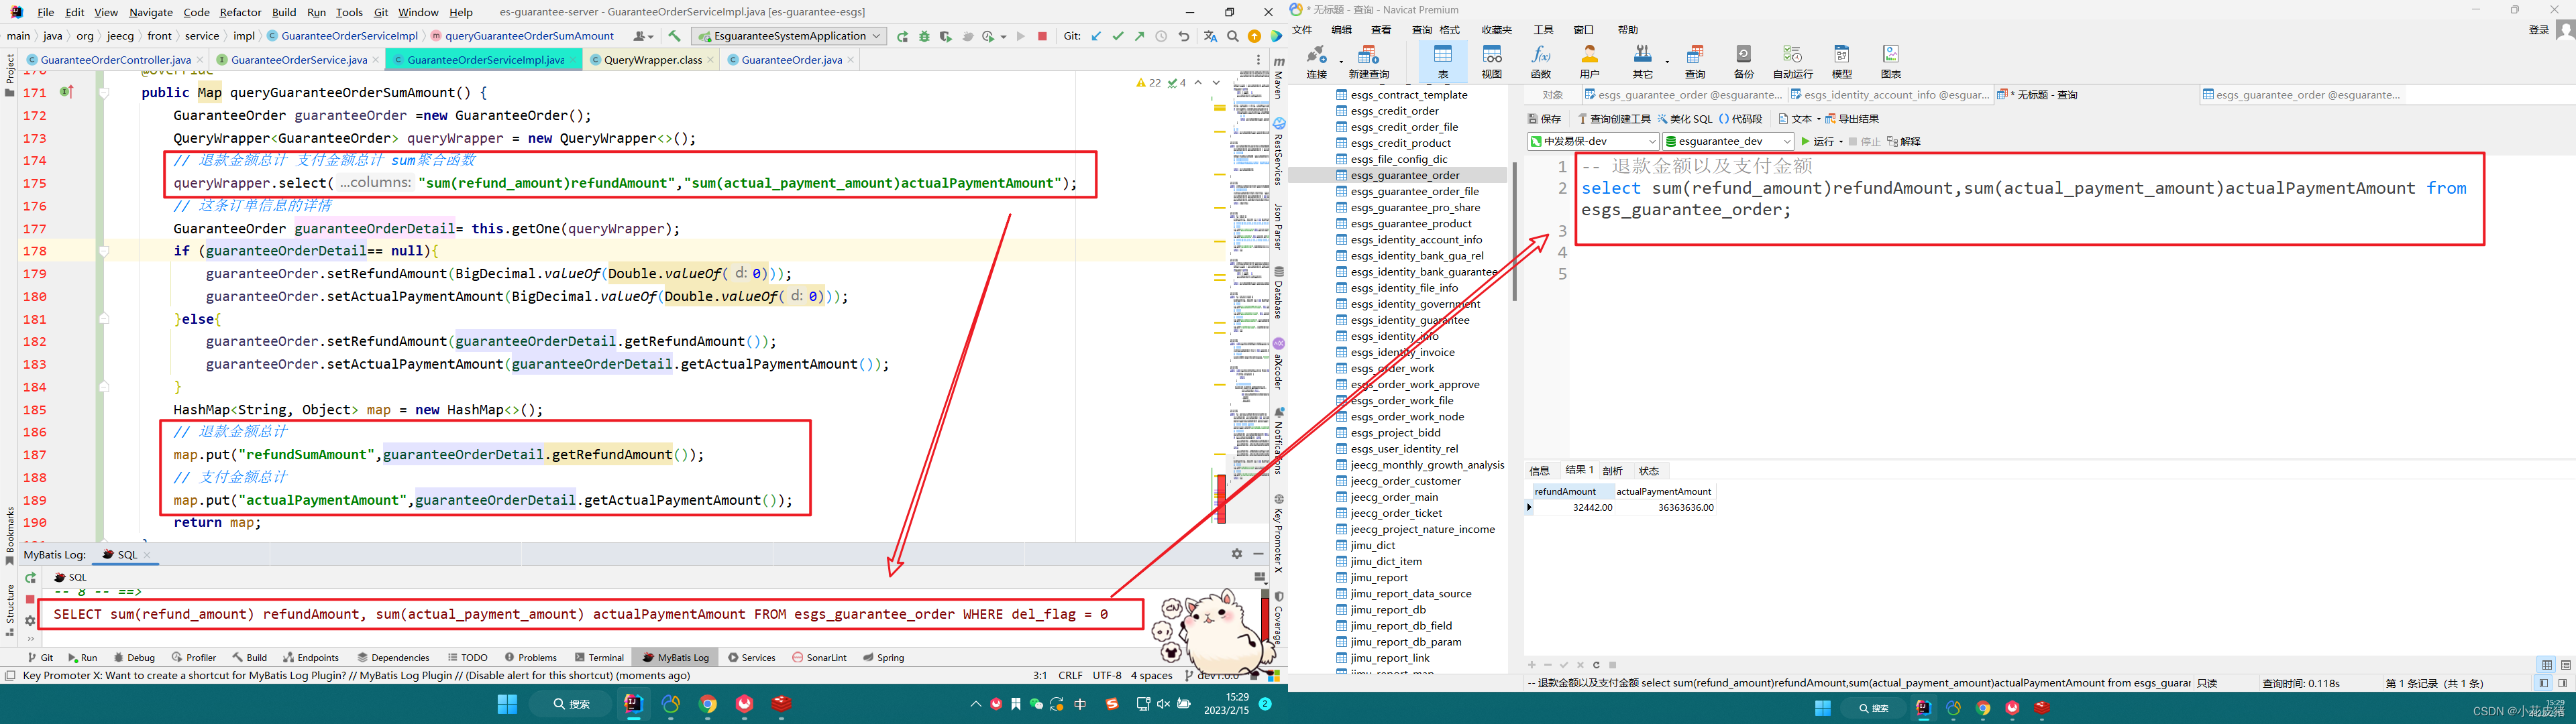Toggle the Structure tool window sidebar
This screenshot has width=2576, height=724.
[9, 610]
